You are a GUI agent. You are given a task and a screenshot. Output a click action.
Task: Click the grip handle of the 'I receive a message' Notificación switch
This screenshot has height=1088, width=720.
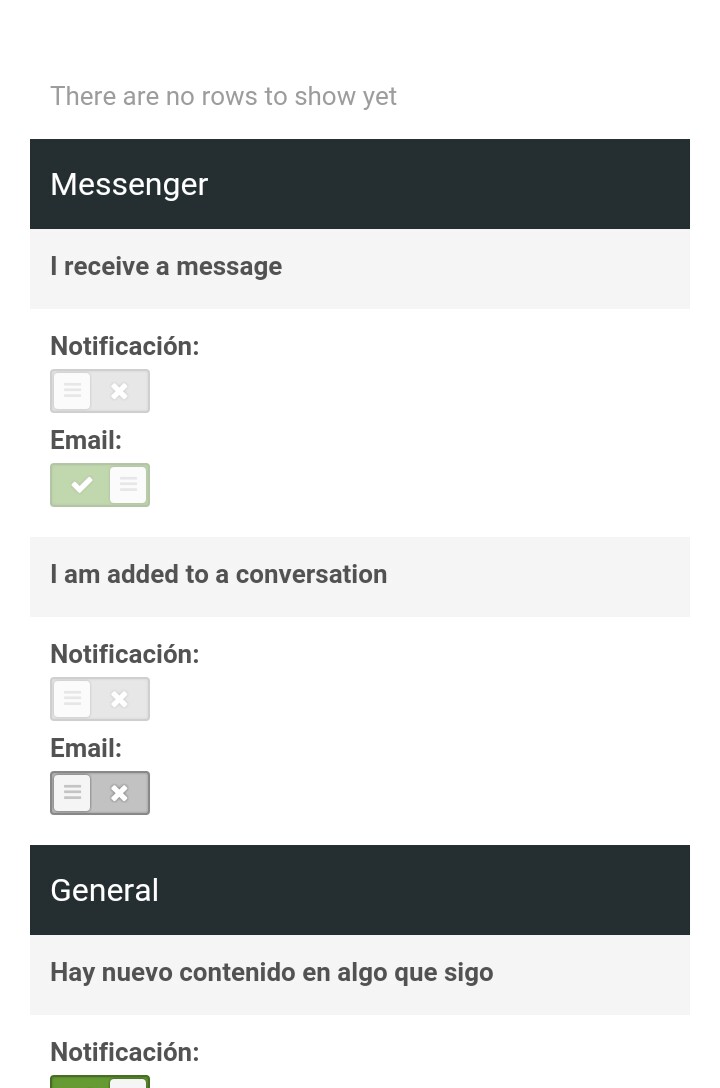[x=72, y=391]
